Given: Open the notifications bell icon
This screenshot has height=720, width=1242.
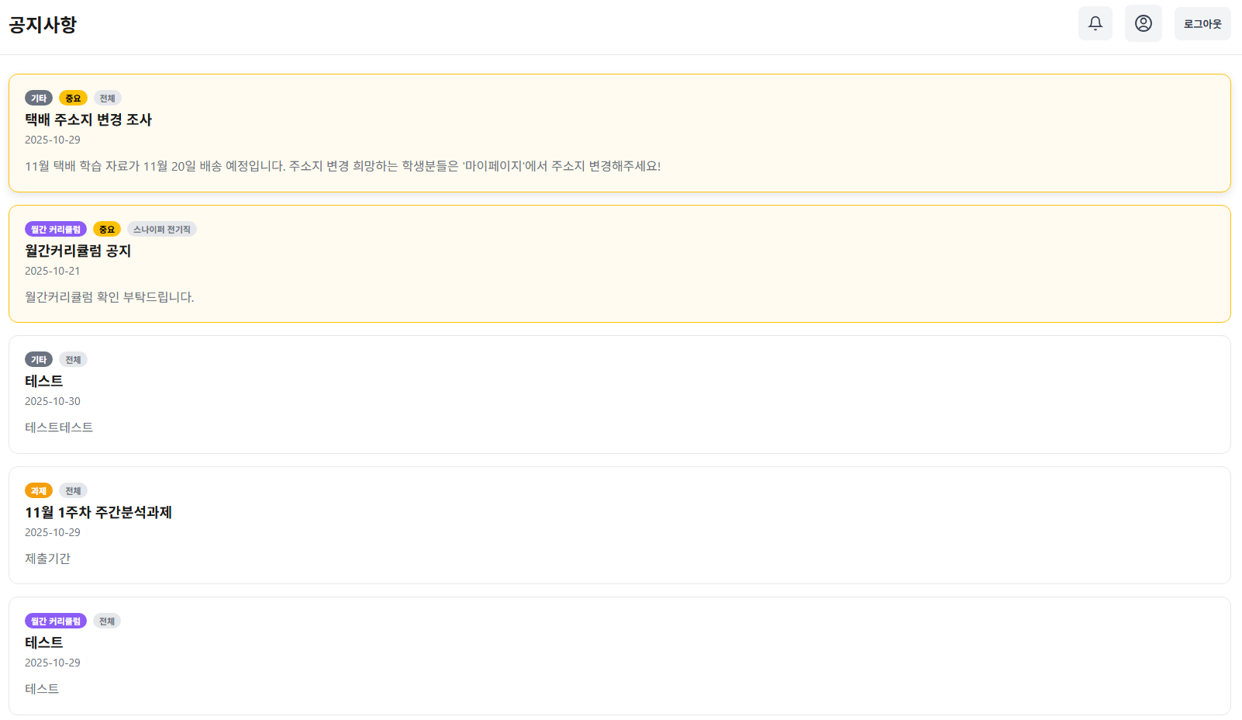Looking at the screenshot, I should (1095, 23).
